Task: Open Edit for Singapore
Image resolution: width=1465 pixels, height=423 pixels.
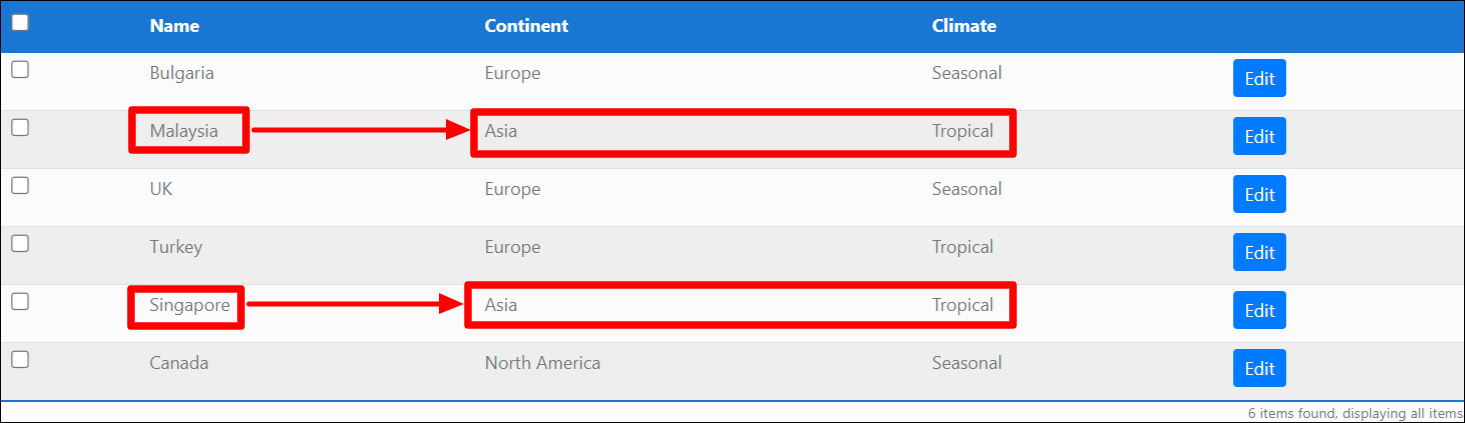Action: (x=1259, y=310)
